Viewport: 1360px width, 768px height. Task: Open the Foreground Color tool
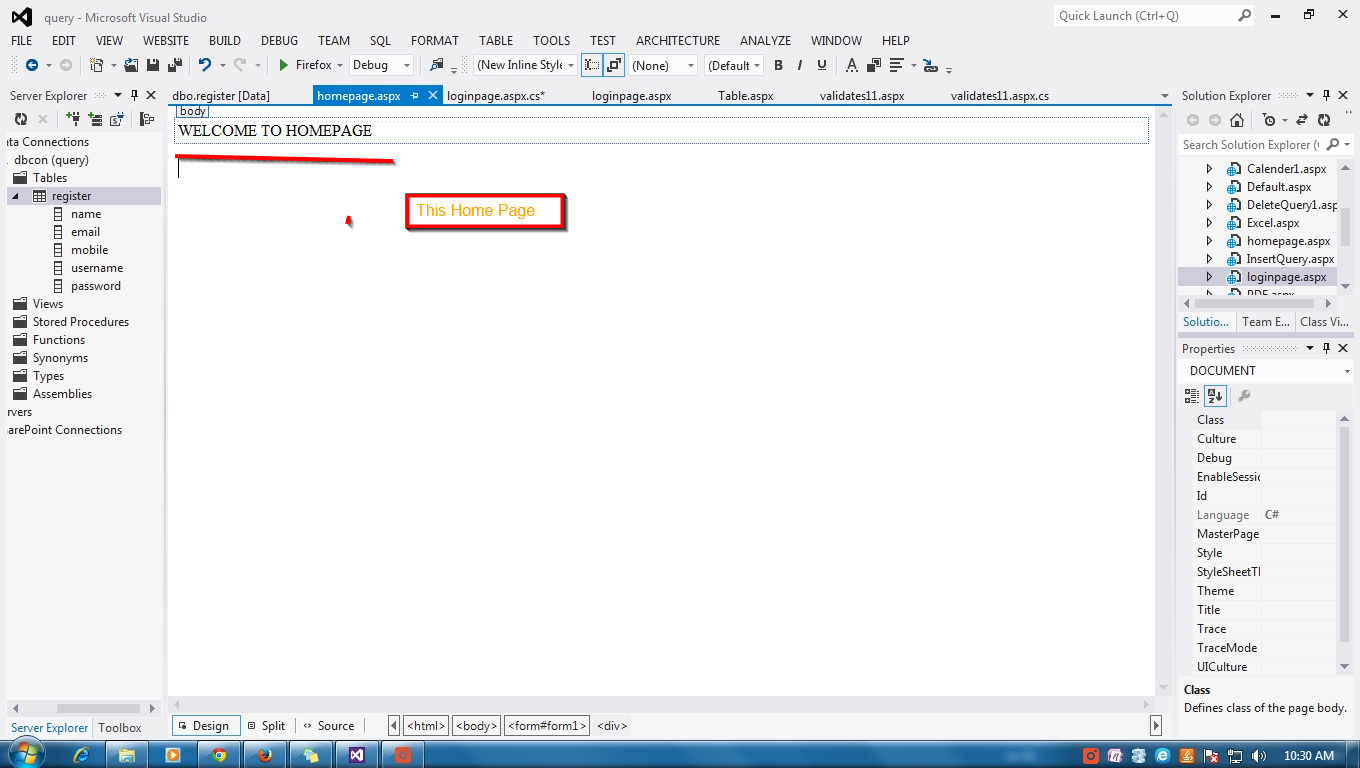[x=852, y=65]
